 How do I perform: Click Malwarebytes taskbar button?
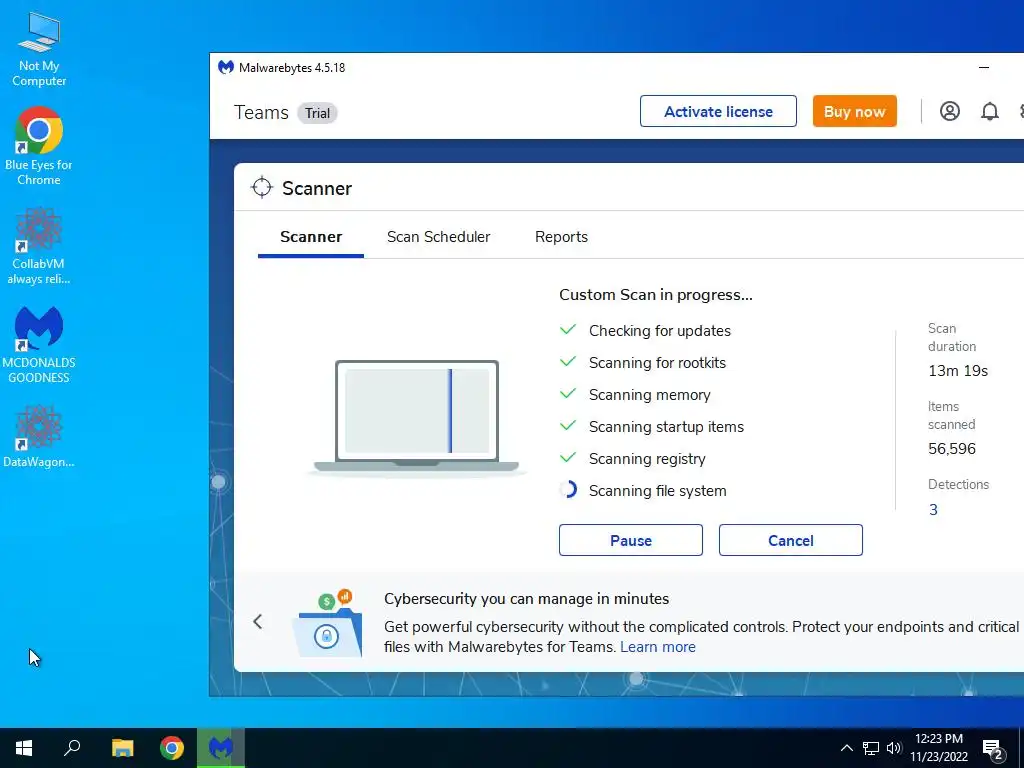pyautogui.click(x=221, y=748)
